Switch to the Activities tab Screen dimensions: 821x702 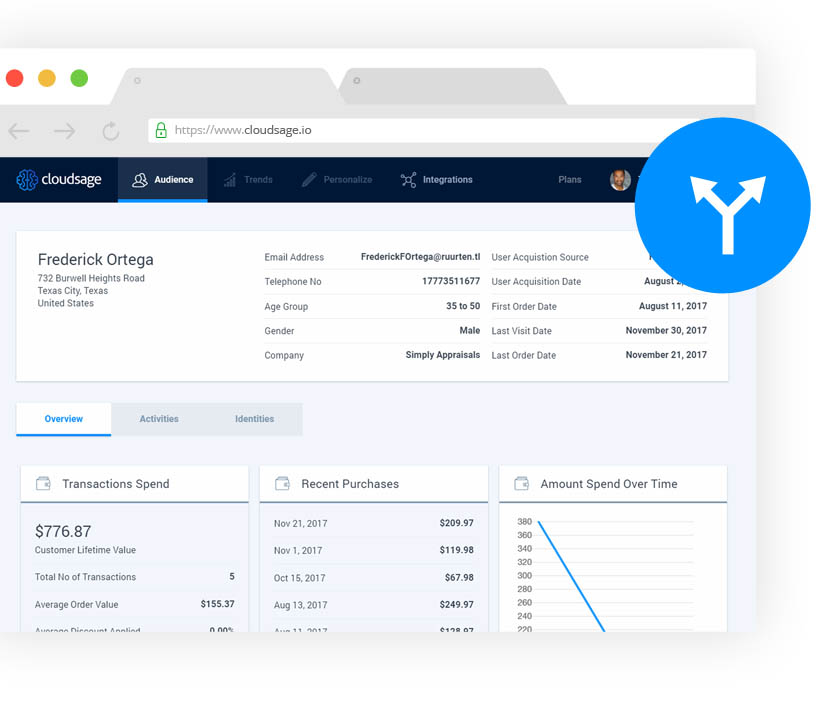click(159, 419)
